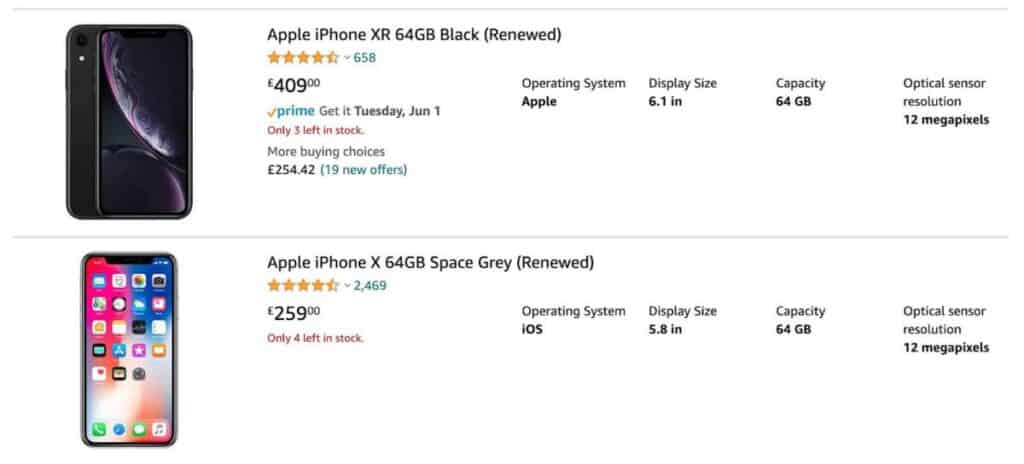Click the iPhone XR star rating icons
Viewport: 1024px width, 464px height.
[303, 58]
